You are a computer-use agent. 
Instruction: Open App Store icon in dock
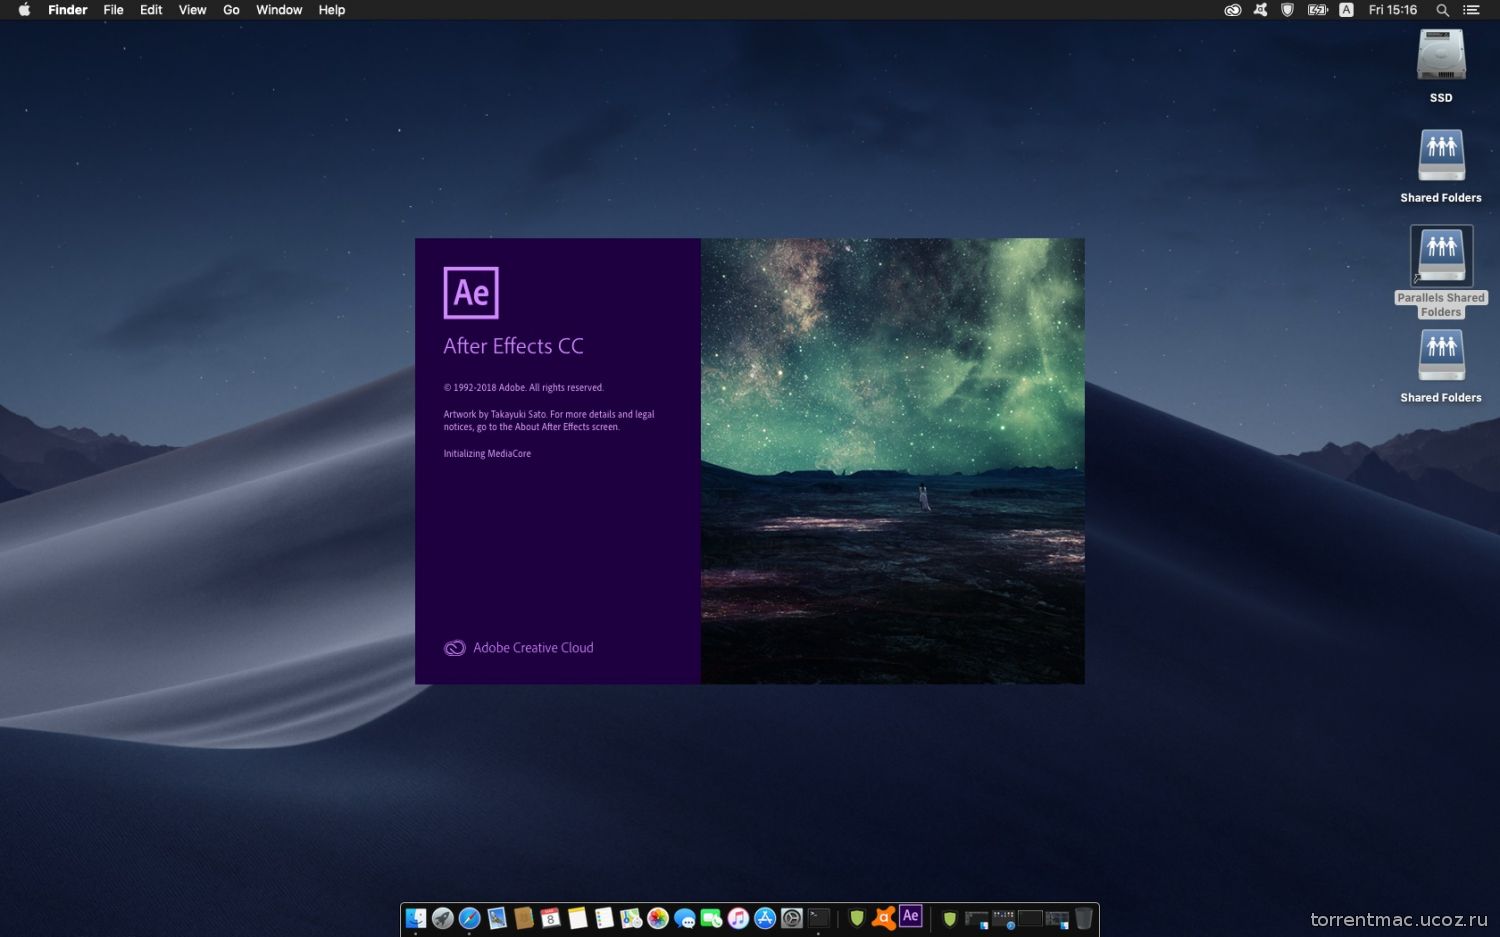coord(765,918)
